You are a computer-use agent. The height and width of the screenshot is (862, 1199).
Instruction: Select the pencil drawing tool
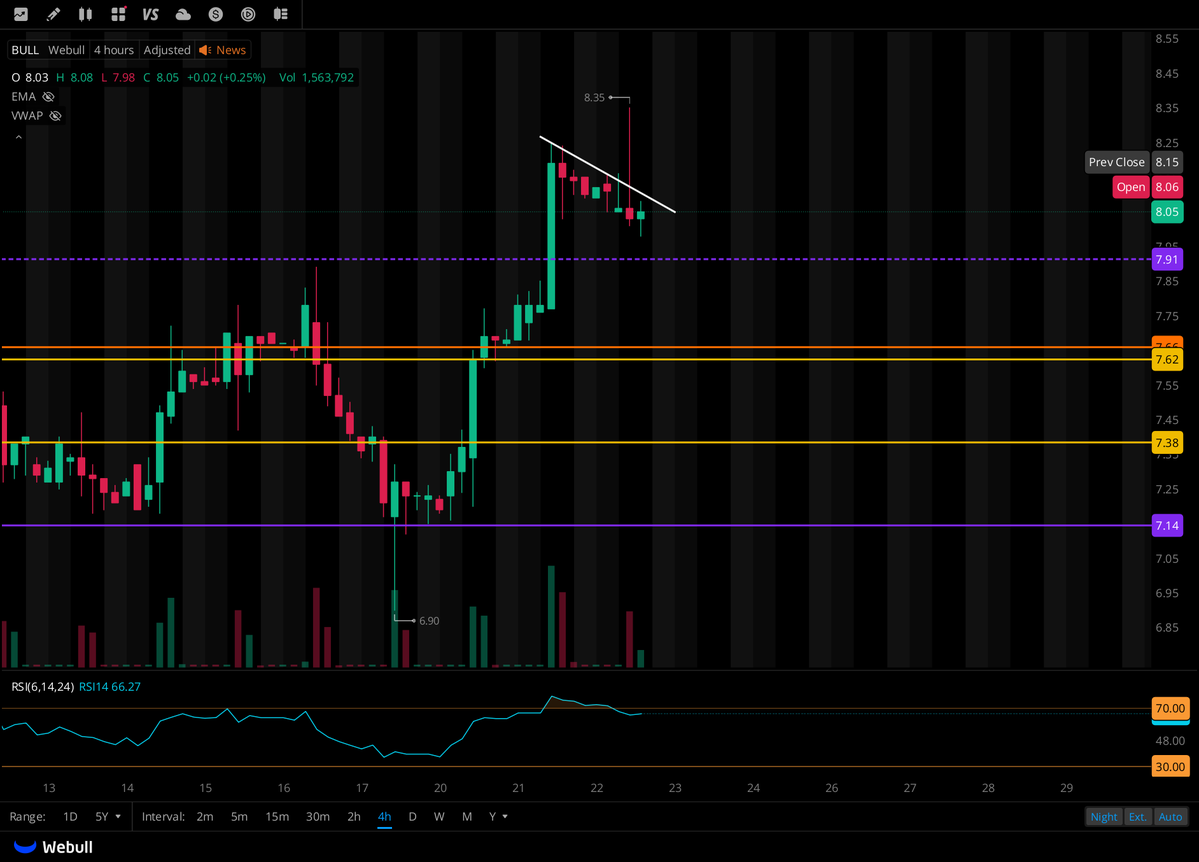point(54,14)
